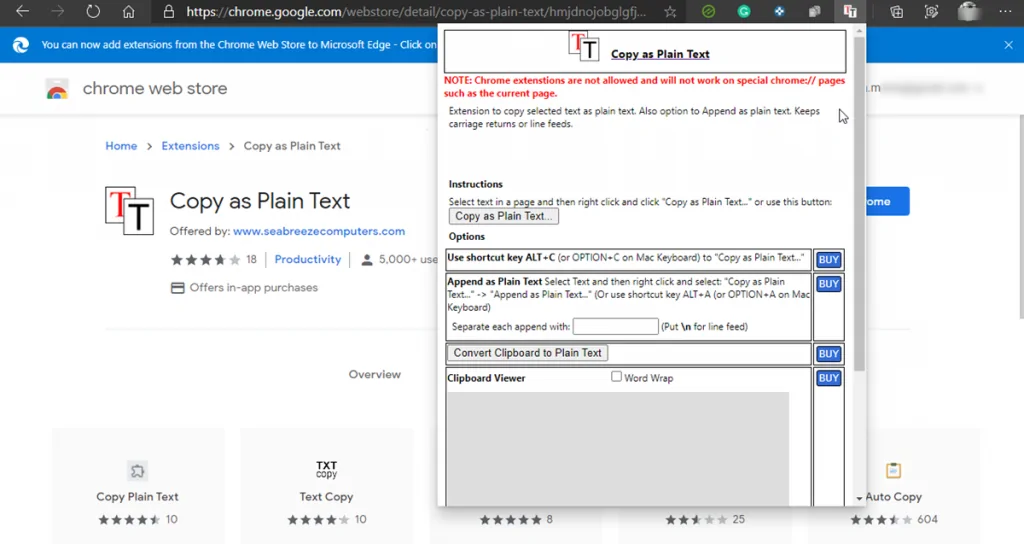This screenshot has width=1024, height=544.
Task: Click the web capture screenshot icon
Action: click(x=931, y=11)
